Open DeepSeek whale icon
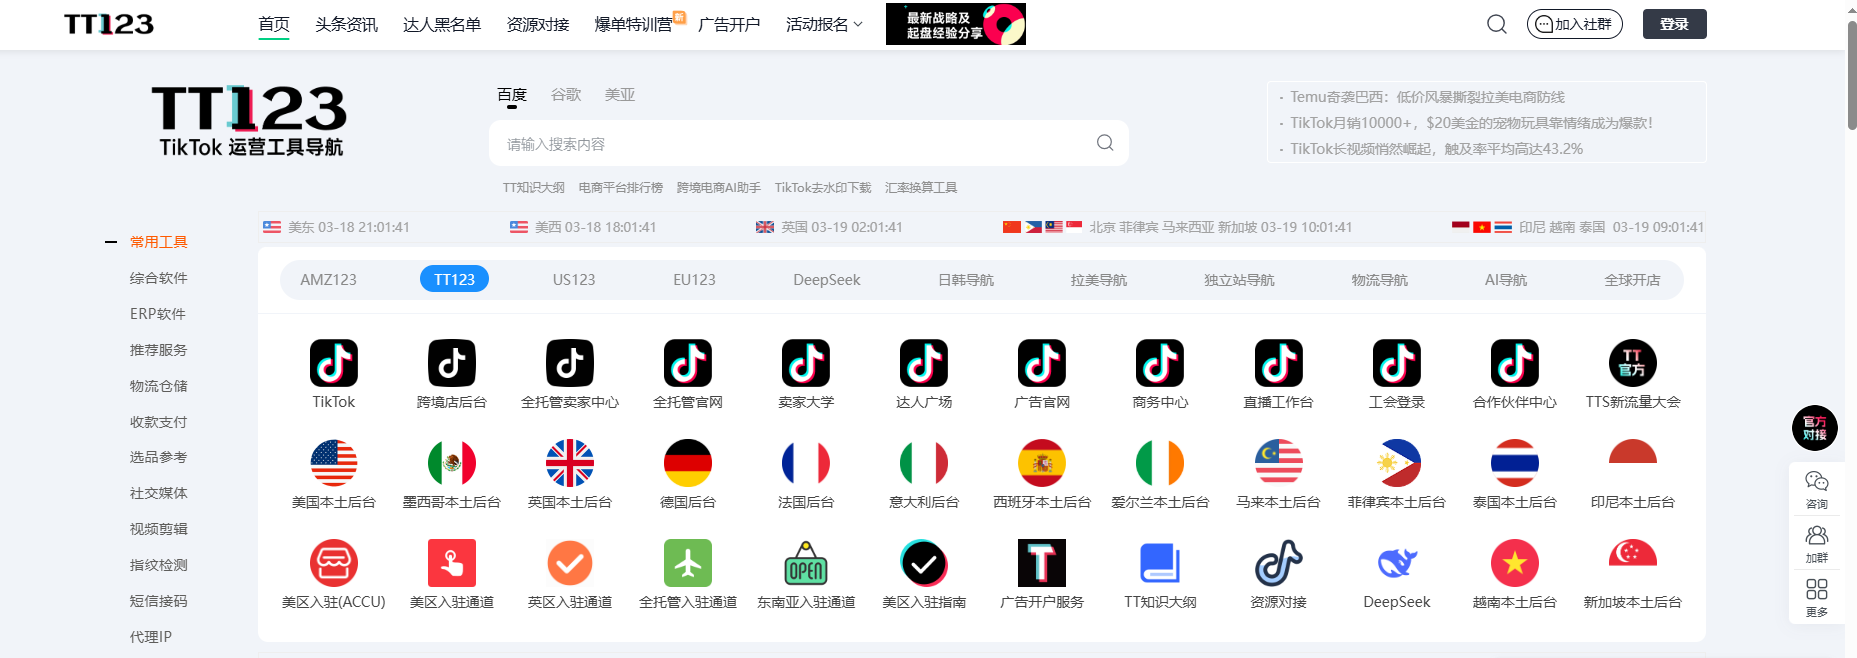 pyautogui.click(x=1397, y=563)
